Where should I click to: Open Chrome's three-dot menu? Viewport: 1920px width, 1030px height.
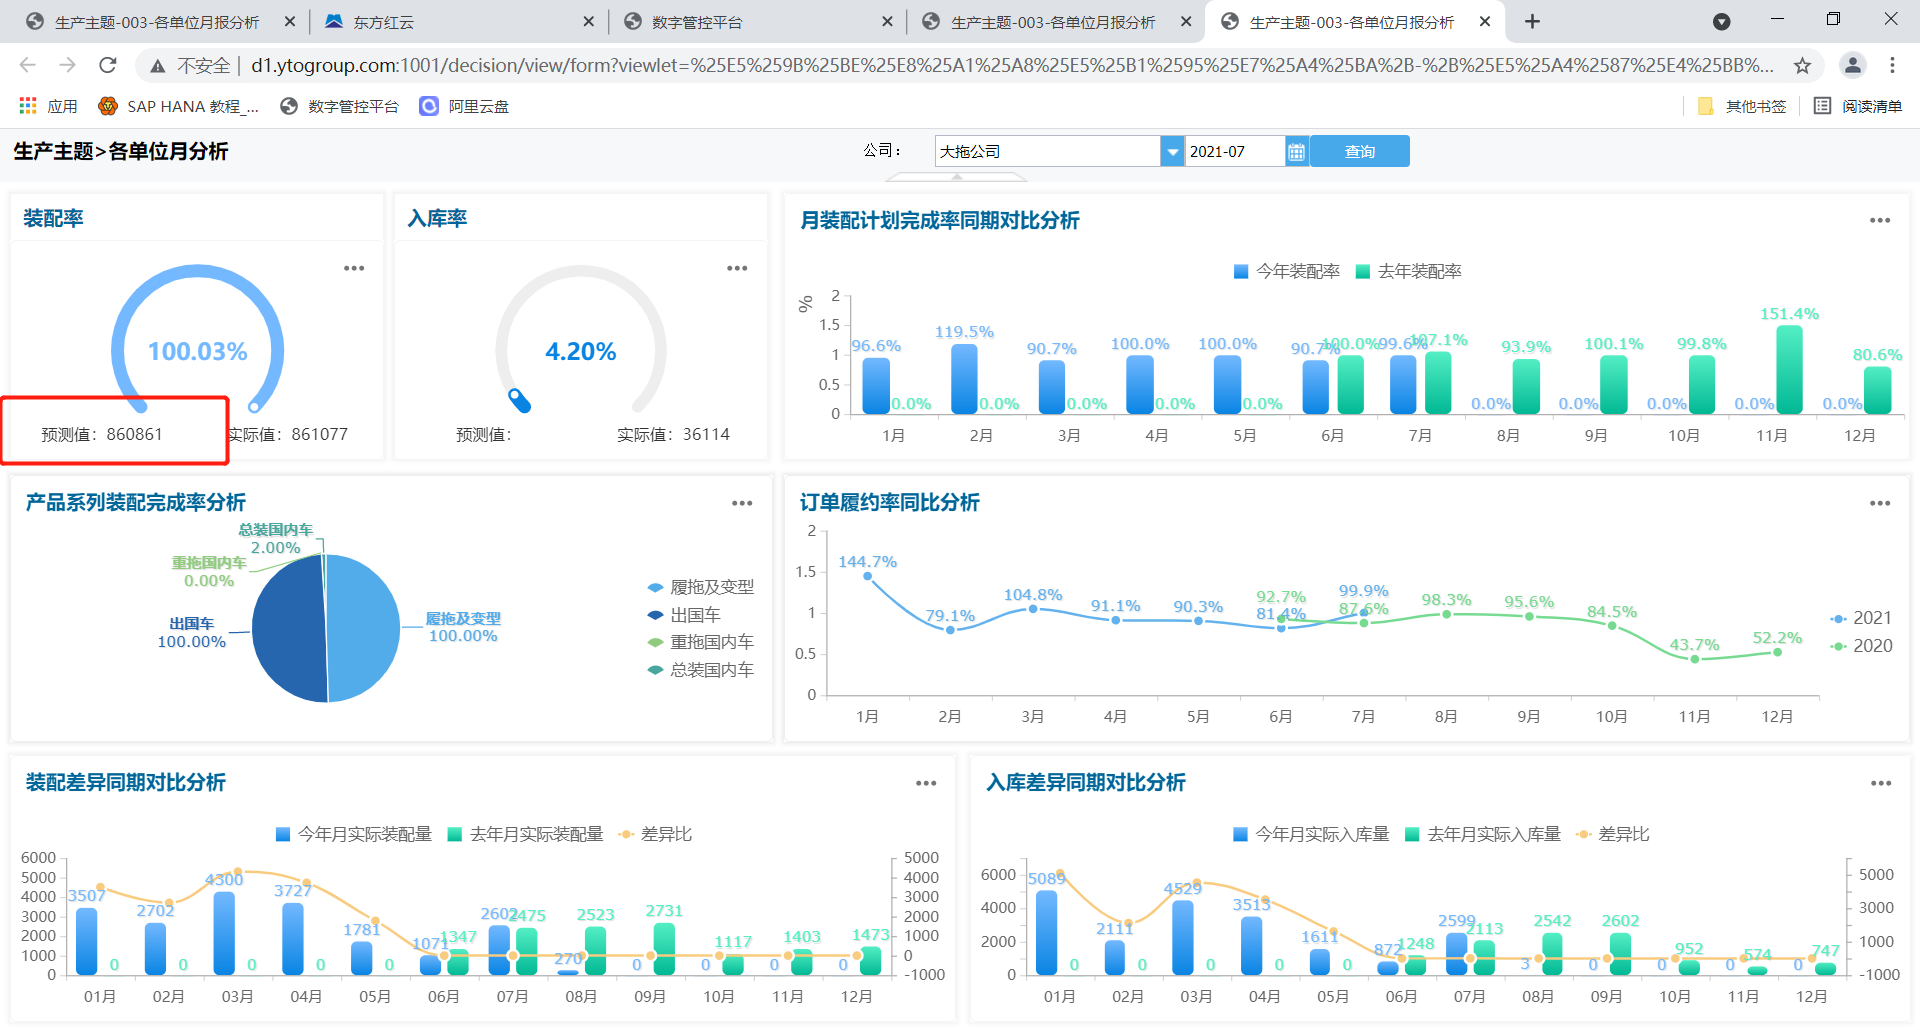coord(1892,65)
